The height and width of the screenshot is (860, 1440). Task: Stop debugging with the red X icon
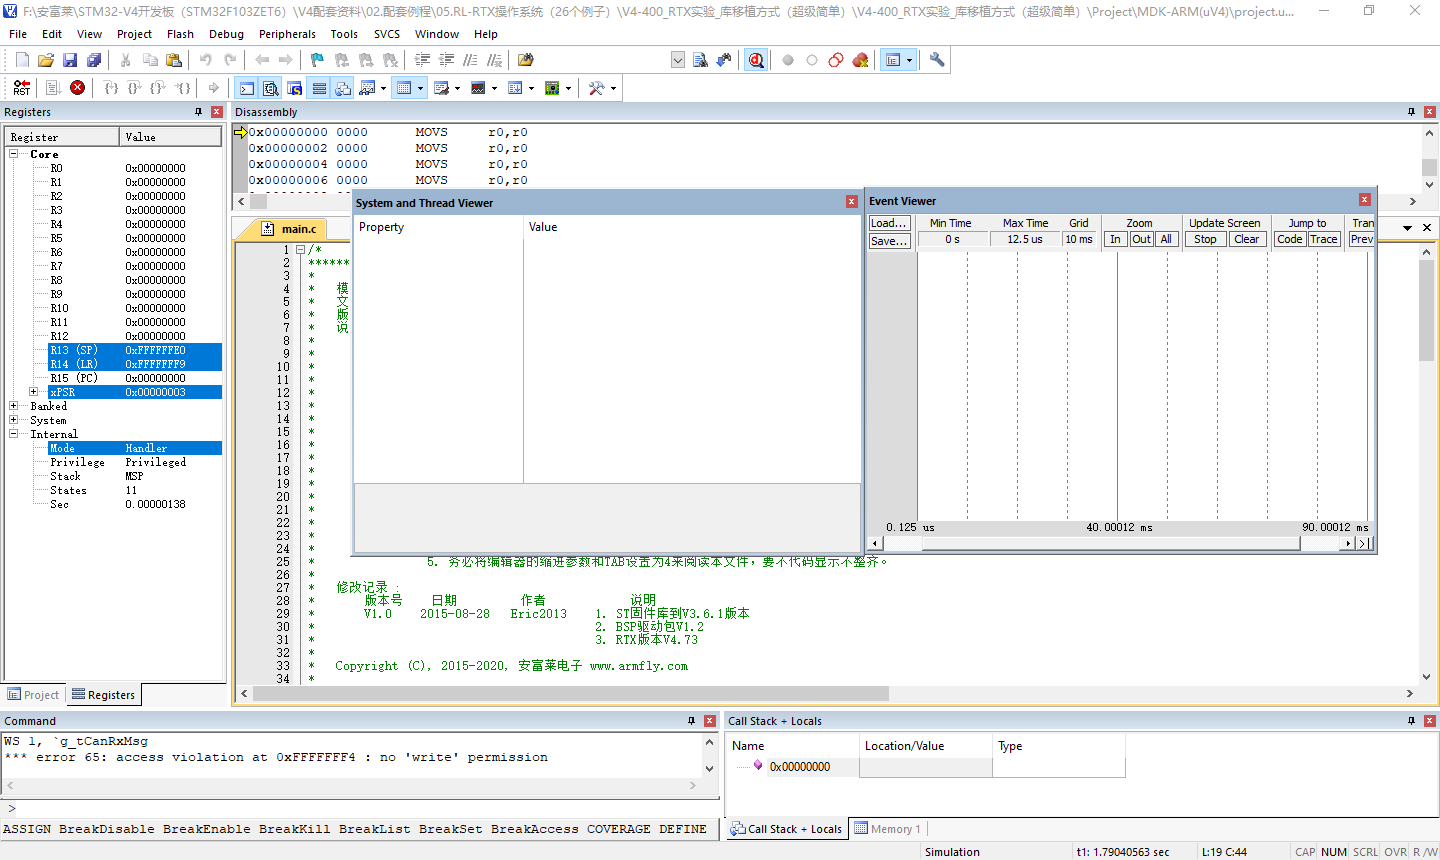(x=77, y=88)
